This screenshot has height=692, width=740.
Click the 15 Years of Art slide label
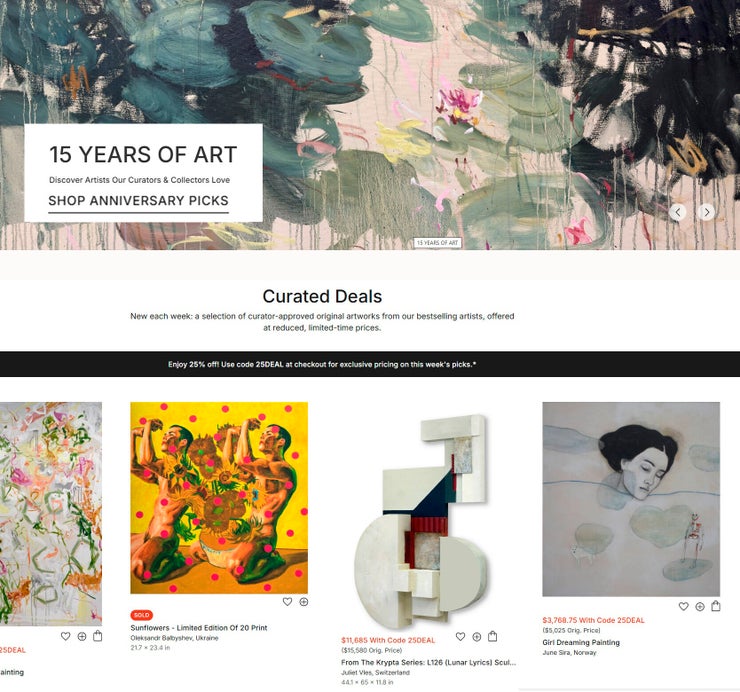[x=437, y=243]
